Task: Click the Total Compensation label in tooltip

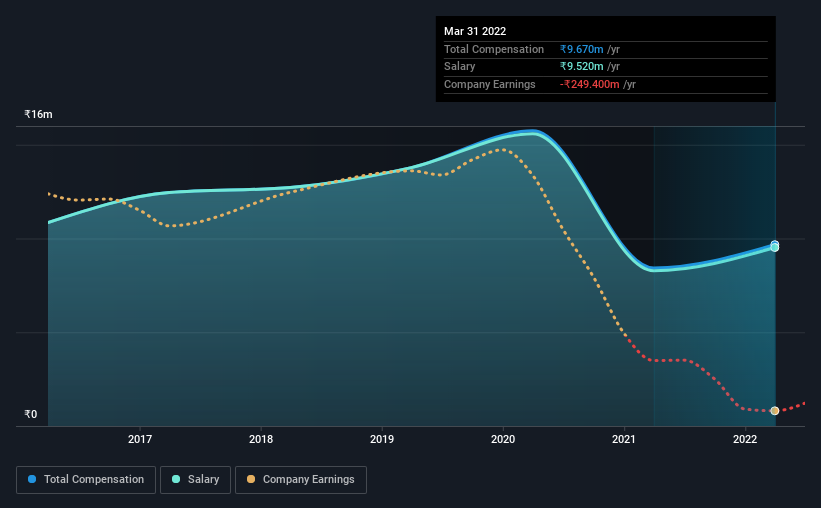Action: [494, 49]
